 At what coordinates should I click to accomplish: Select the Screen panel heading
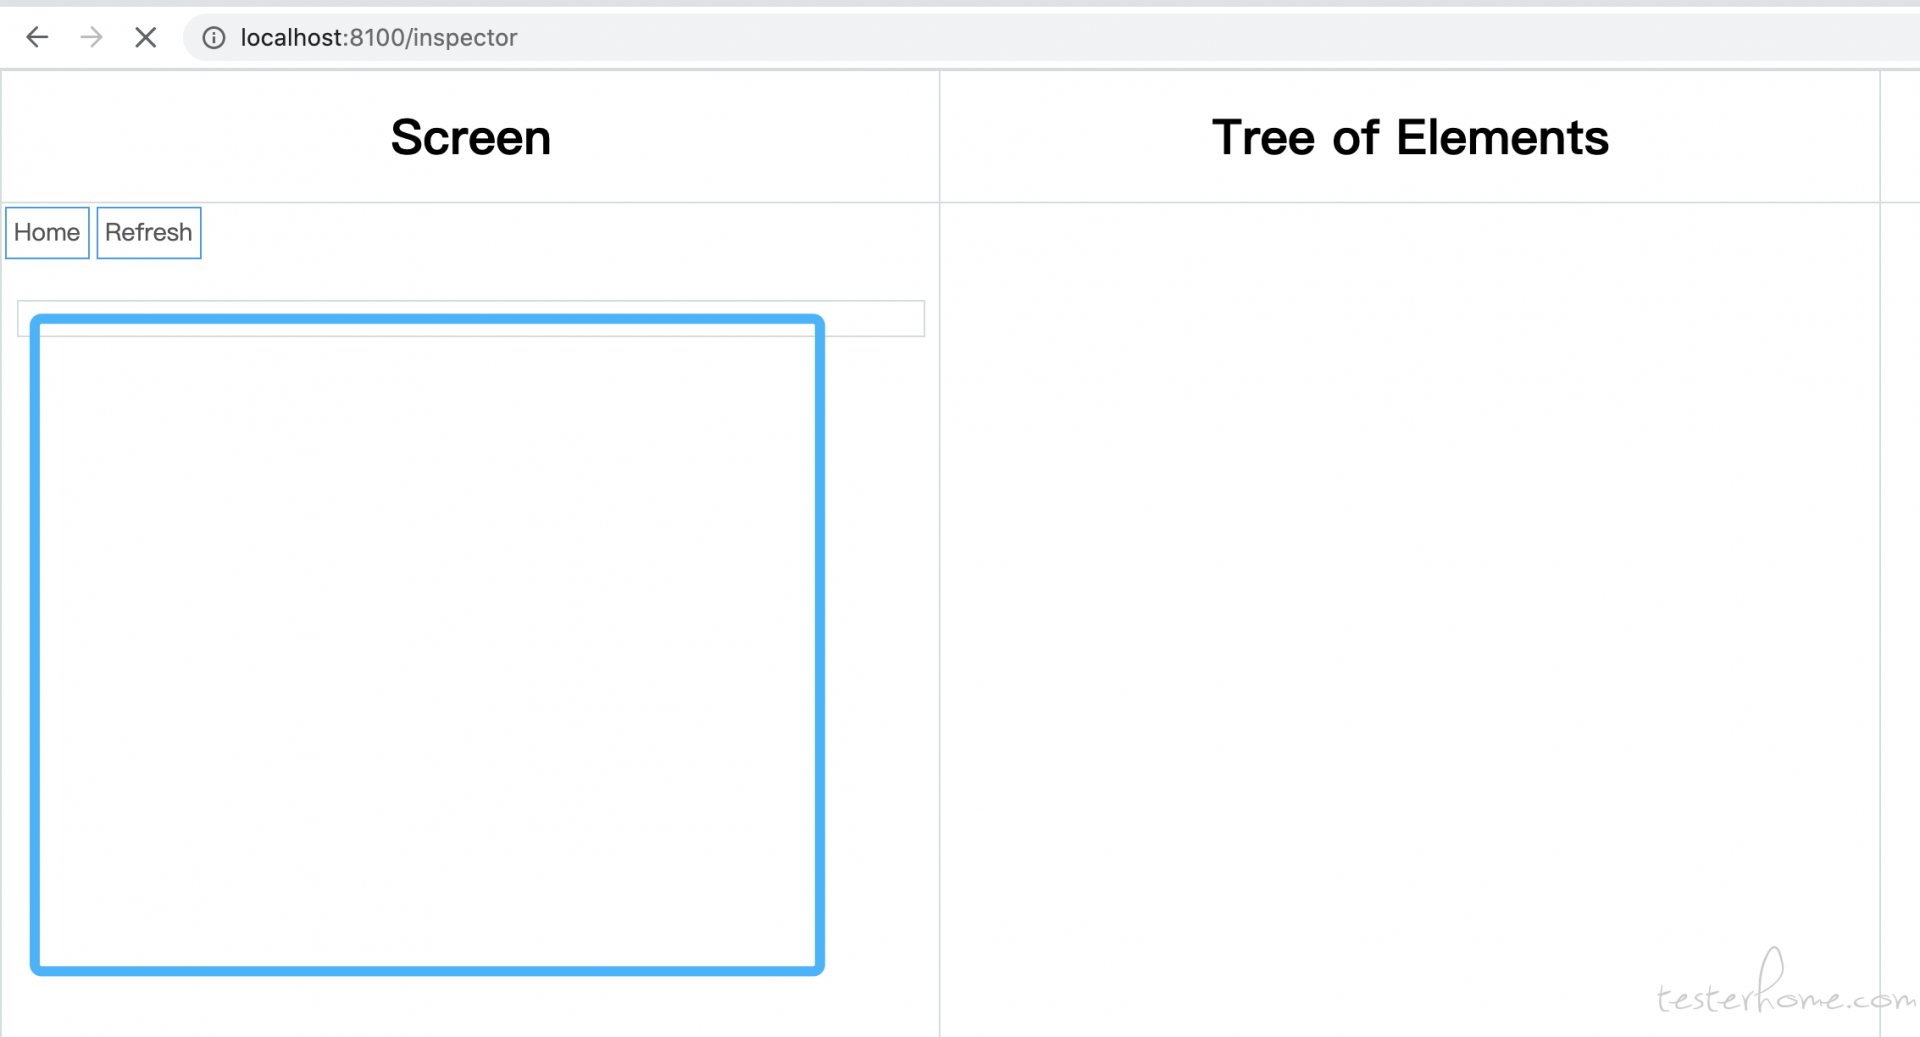470,137
